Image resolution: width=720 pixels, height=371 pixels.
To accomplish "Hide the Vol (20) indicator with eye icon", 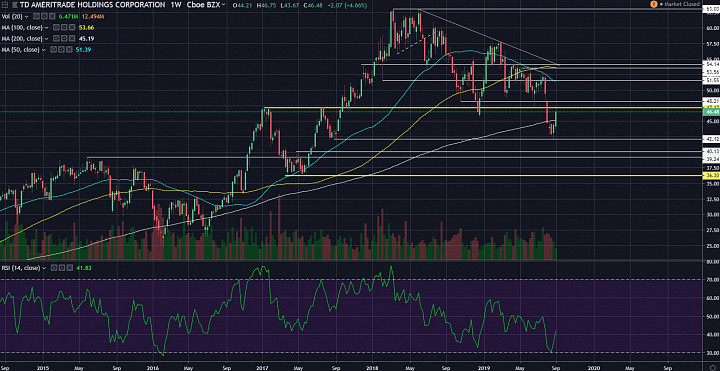I will tap(36, 17).
